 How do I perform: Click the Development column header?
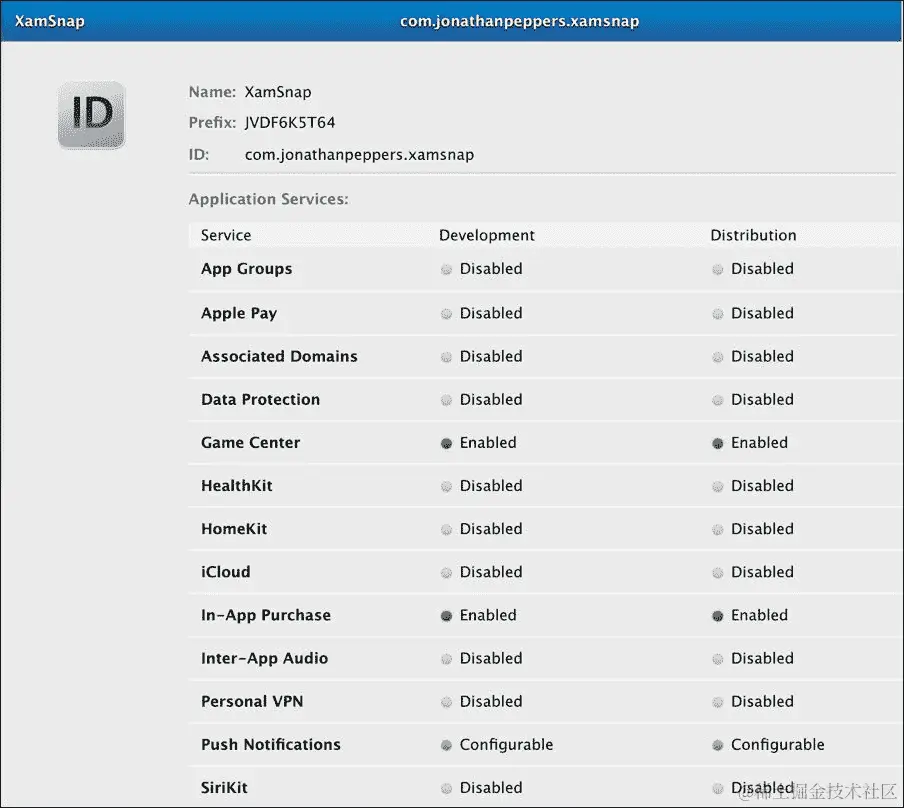click(x=487, y=235)
